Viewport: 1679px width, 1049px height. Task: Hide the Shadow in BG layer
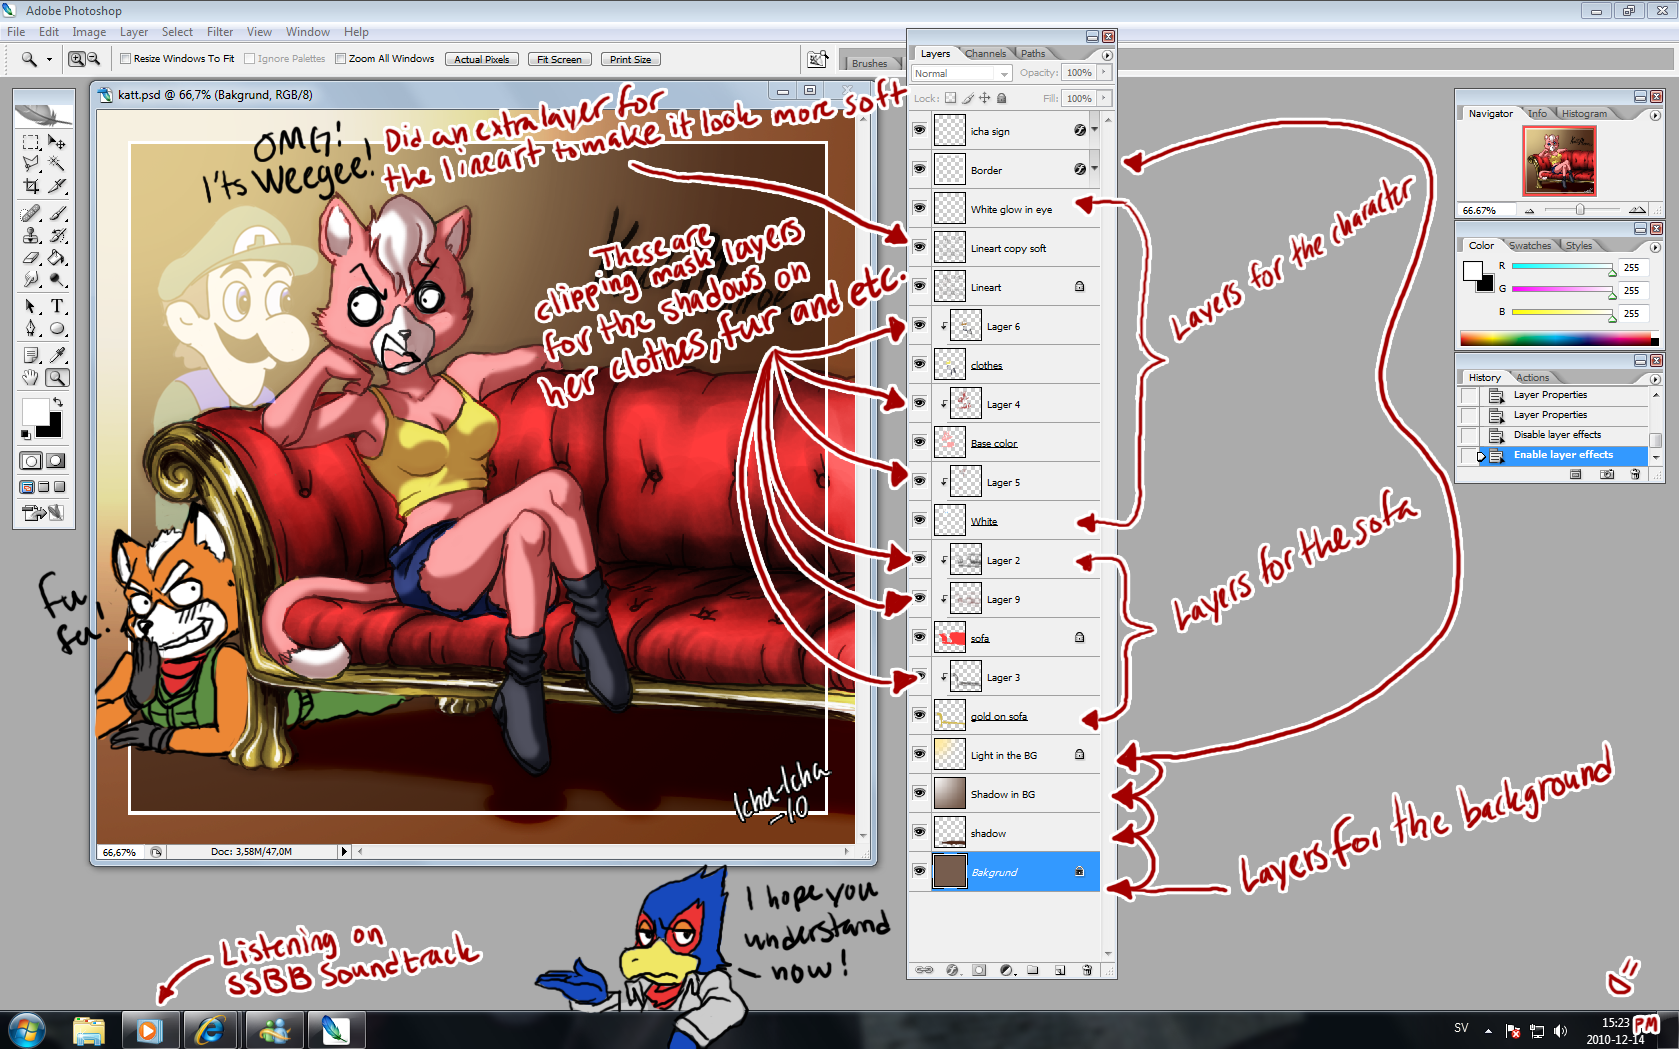pos(919,793)
